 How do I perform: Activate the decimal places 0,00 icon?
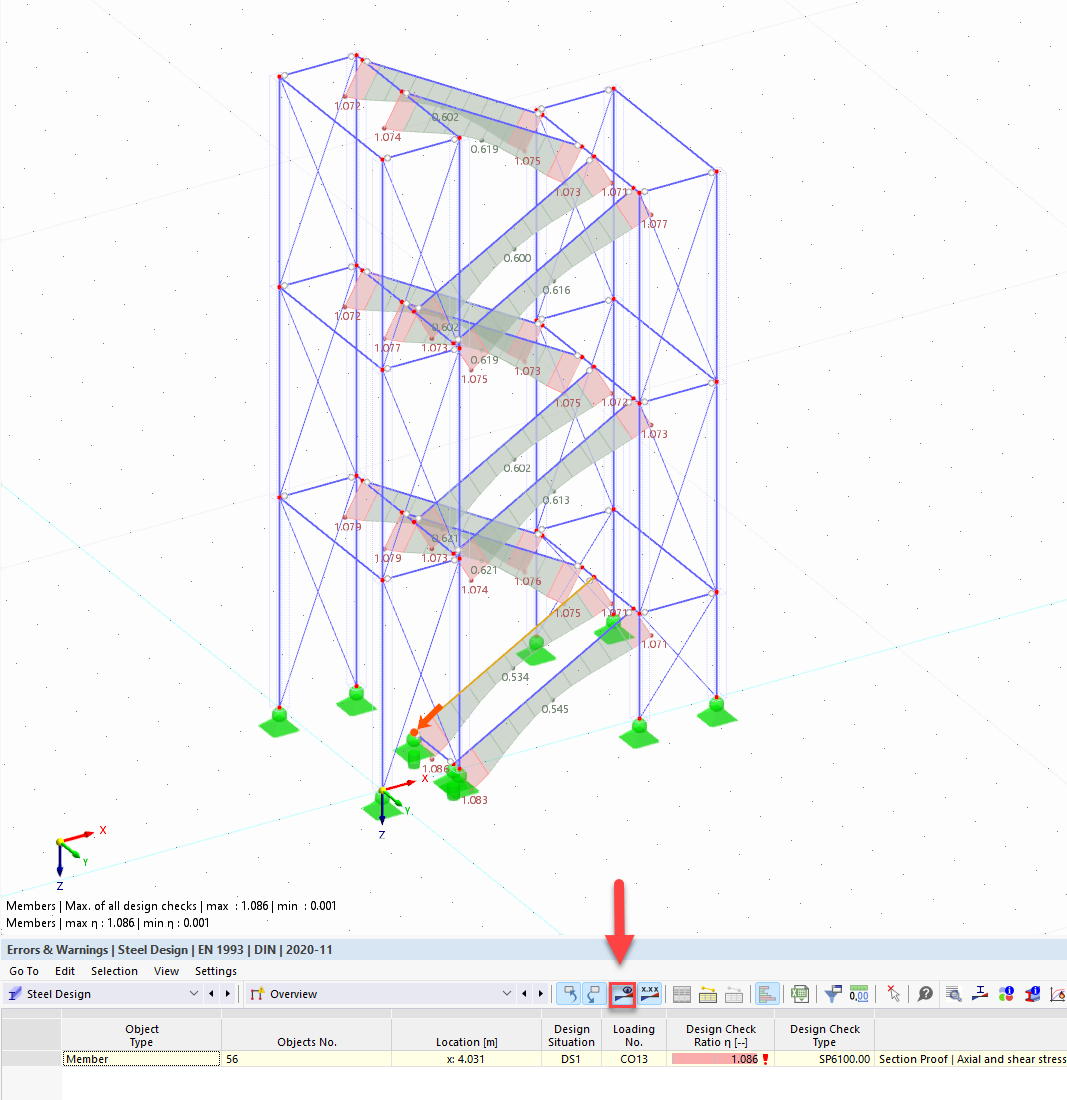coord(856,994)
